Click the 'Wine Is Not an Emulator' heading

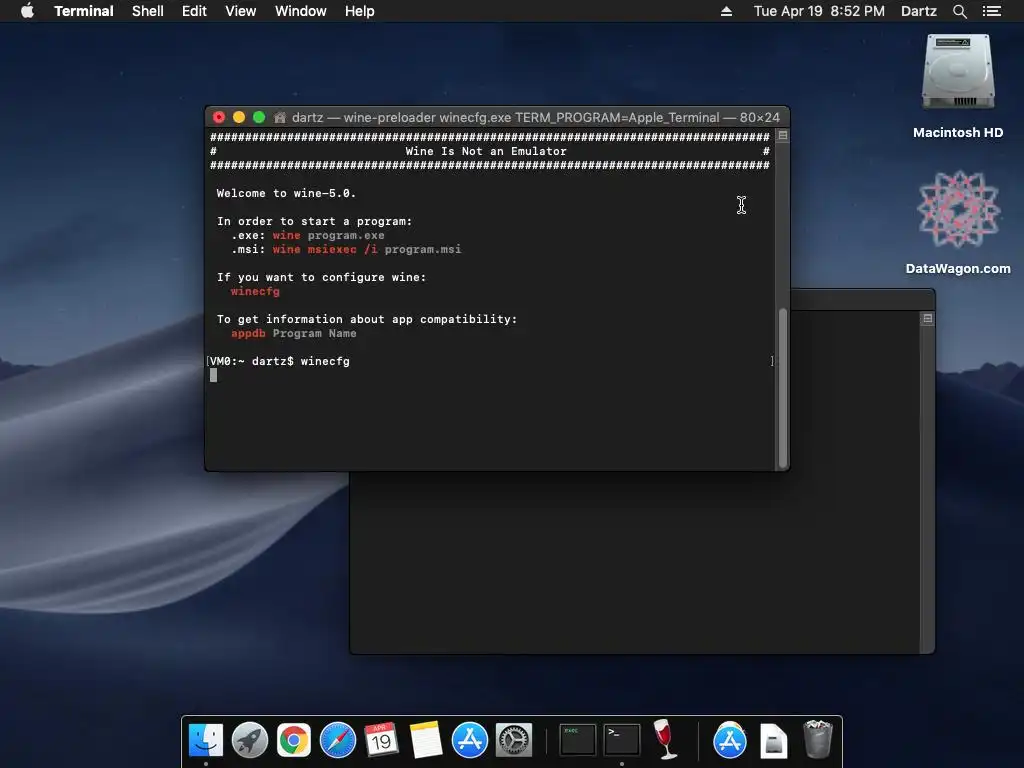tap(486, 151)
